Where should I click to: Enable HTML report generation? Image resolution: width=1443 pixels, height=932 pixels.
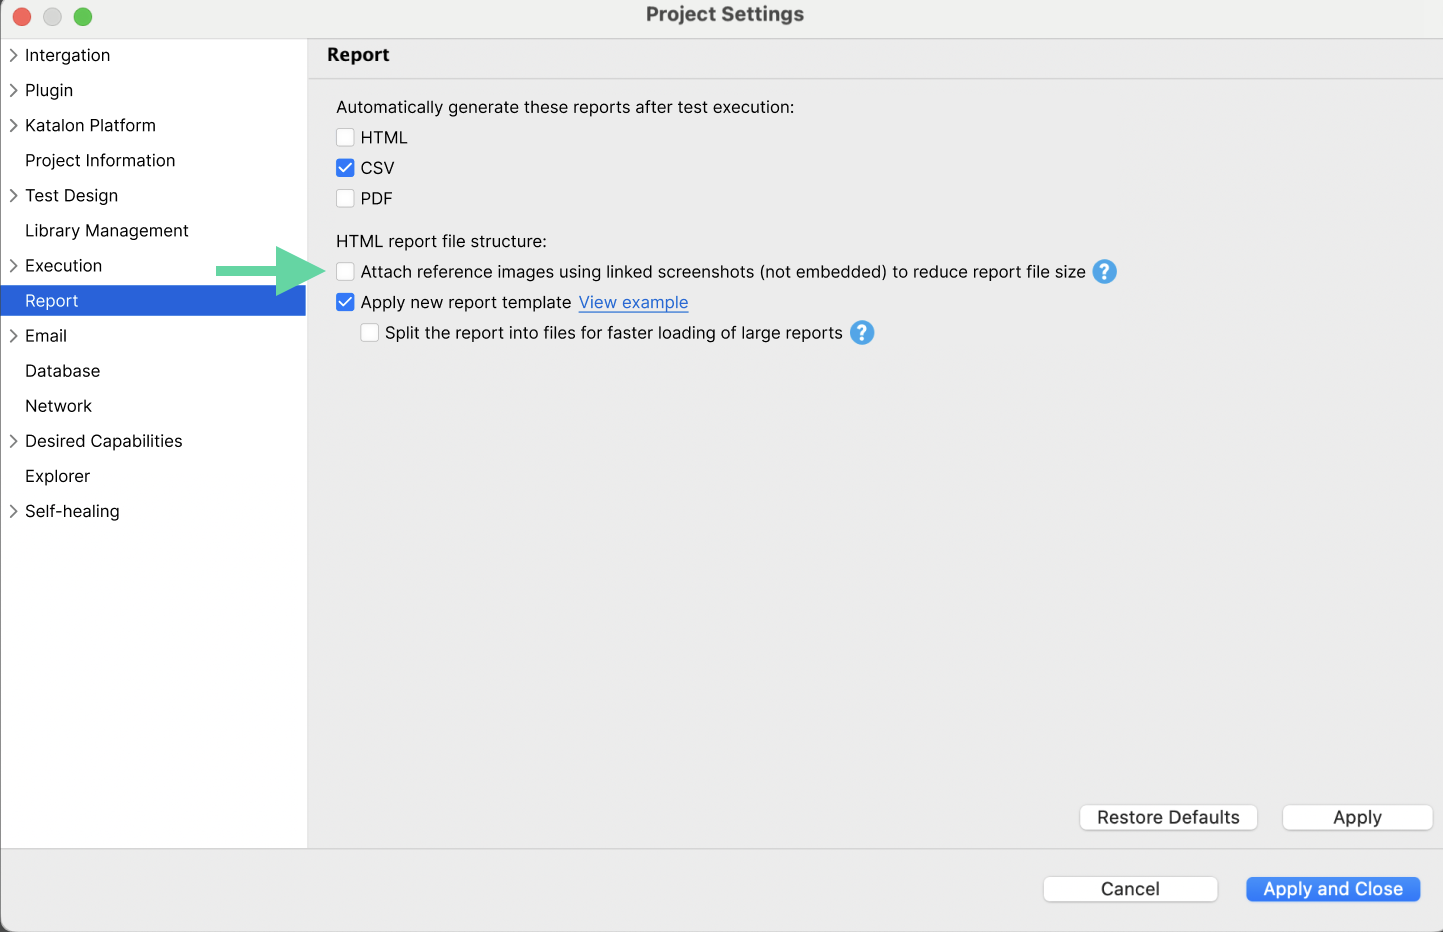coord(345,137)
